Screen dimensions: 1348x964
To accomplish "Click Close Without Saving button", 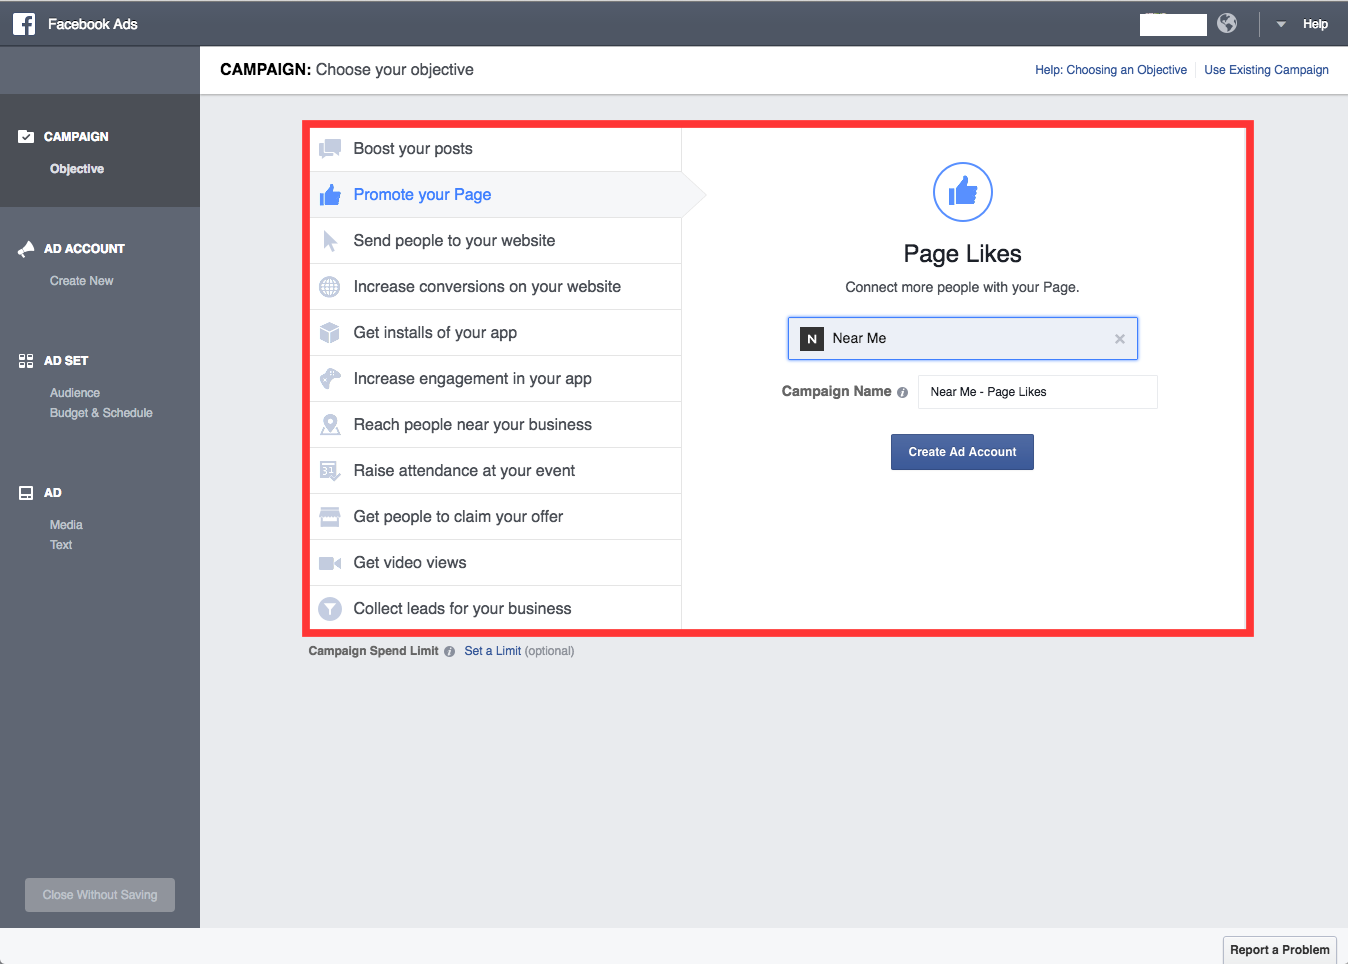I will 100,895.
